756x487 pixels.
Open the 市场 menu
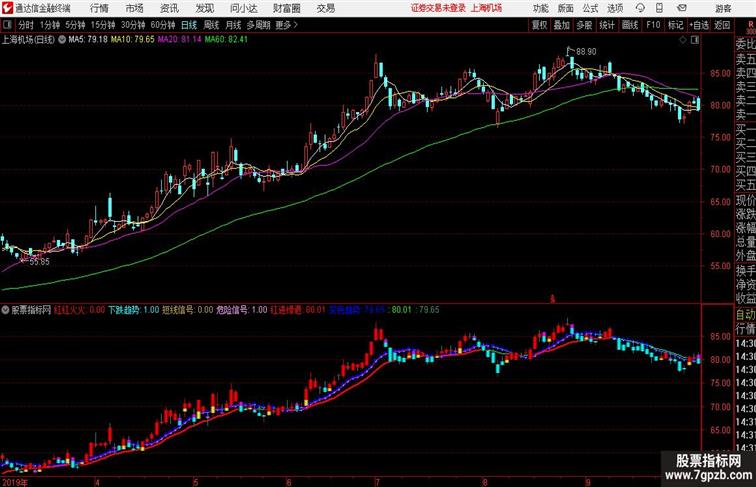(135, 8)
